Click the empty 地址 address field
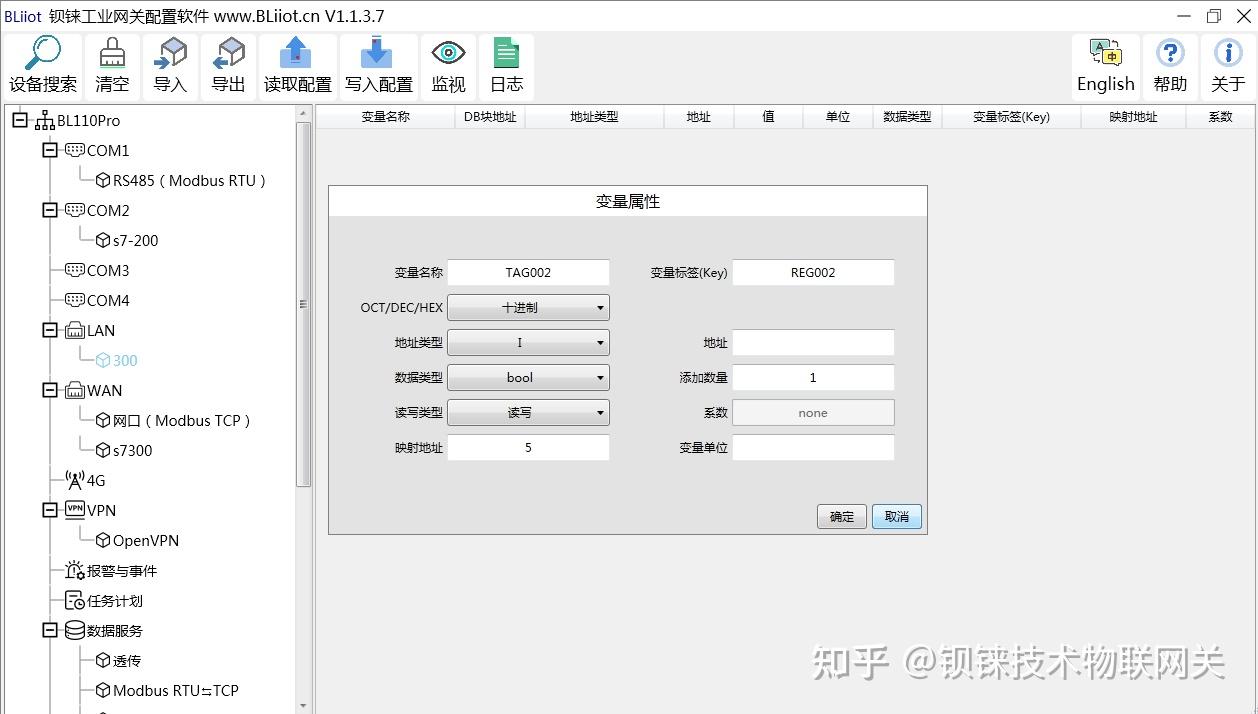This screenshot has width=1258, height=714. coord(813,343)
